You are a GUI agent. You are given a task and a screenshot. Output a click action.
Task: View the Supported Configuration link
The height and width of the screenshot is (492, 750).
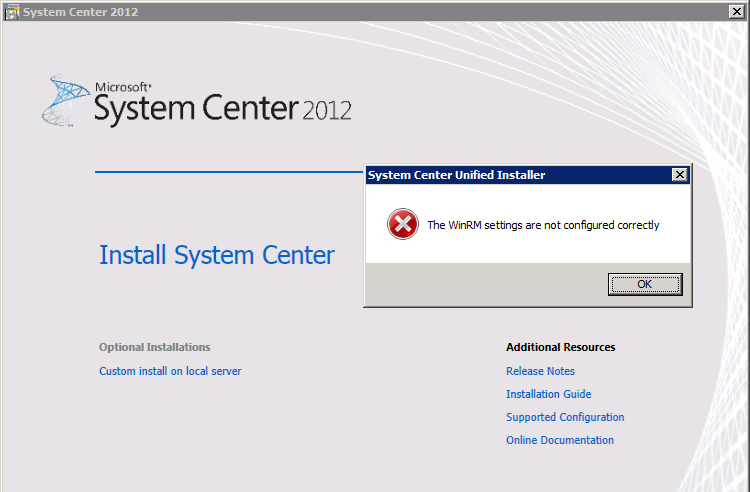pos(565,417)
